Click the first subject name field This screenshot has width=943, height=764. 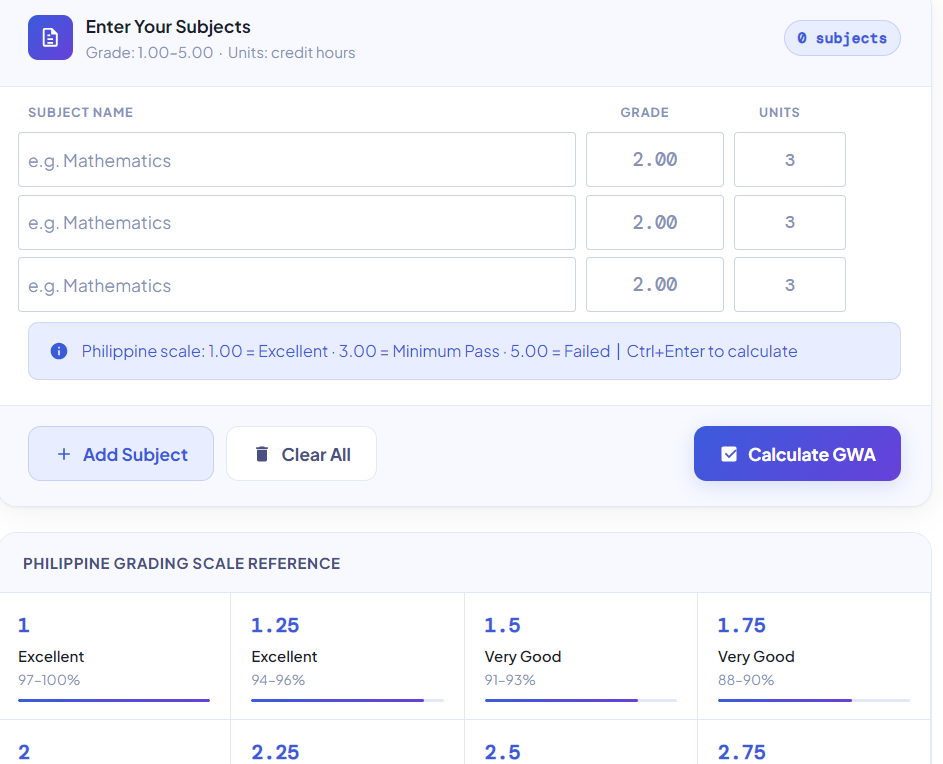(x=296, y=159)
